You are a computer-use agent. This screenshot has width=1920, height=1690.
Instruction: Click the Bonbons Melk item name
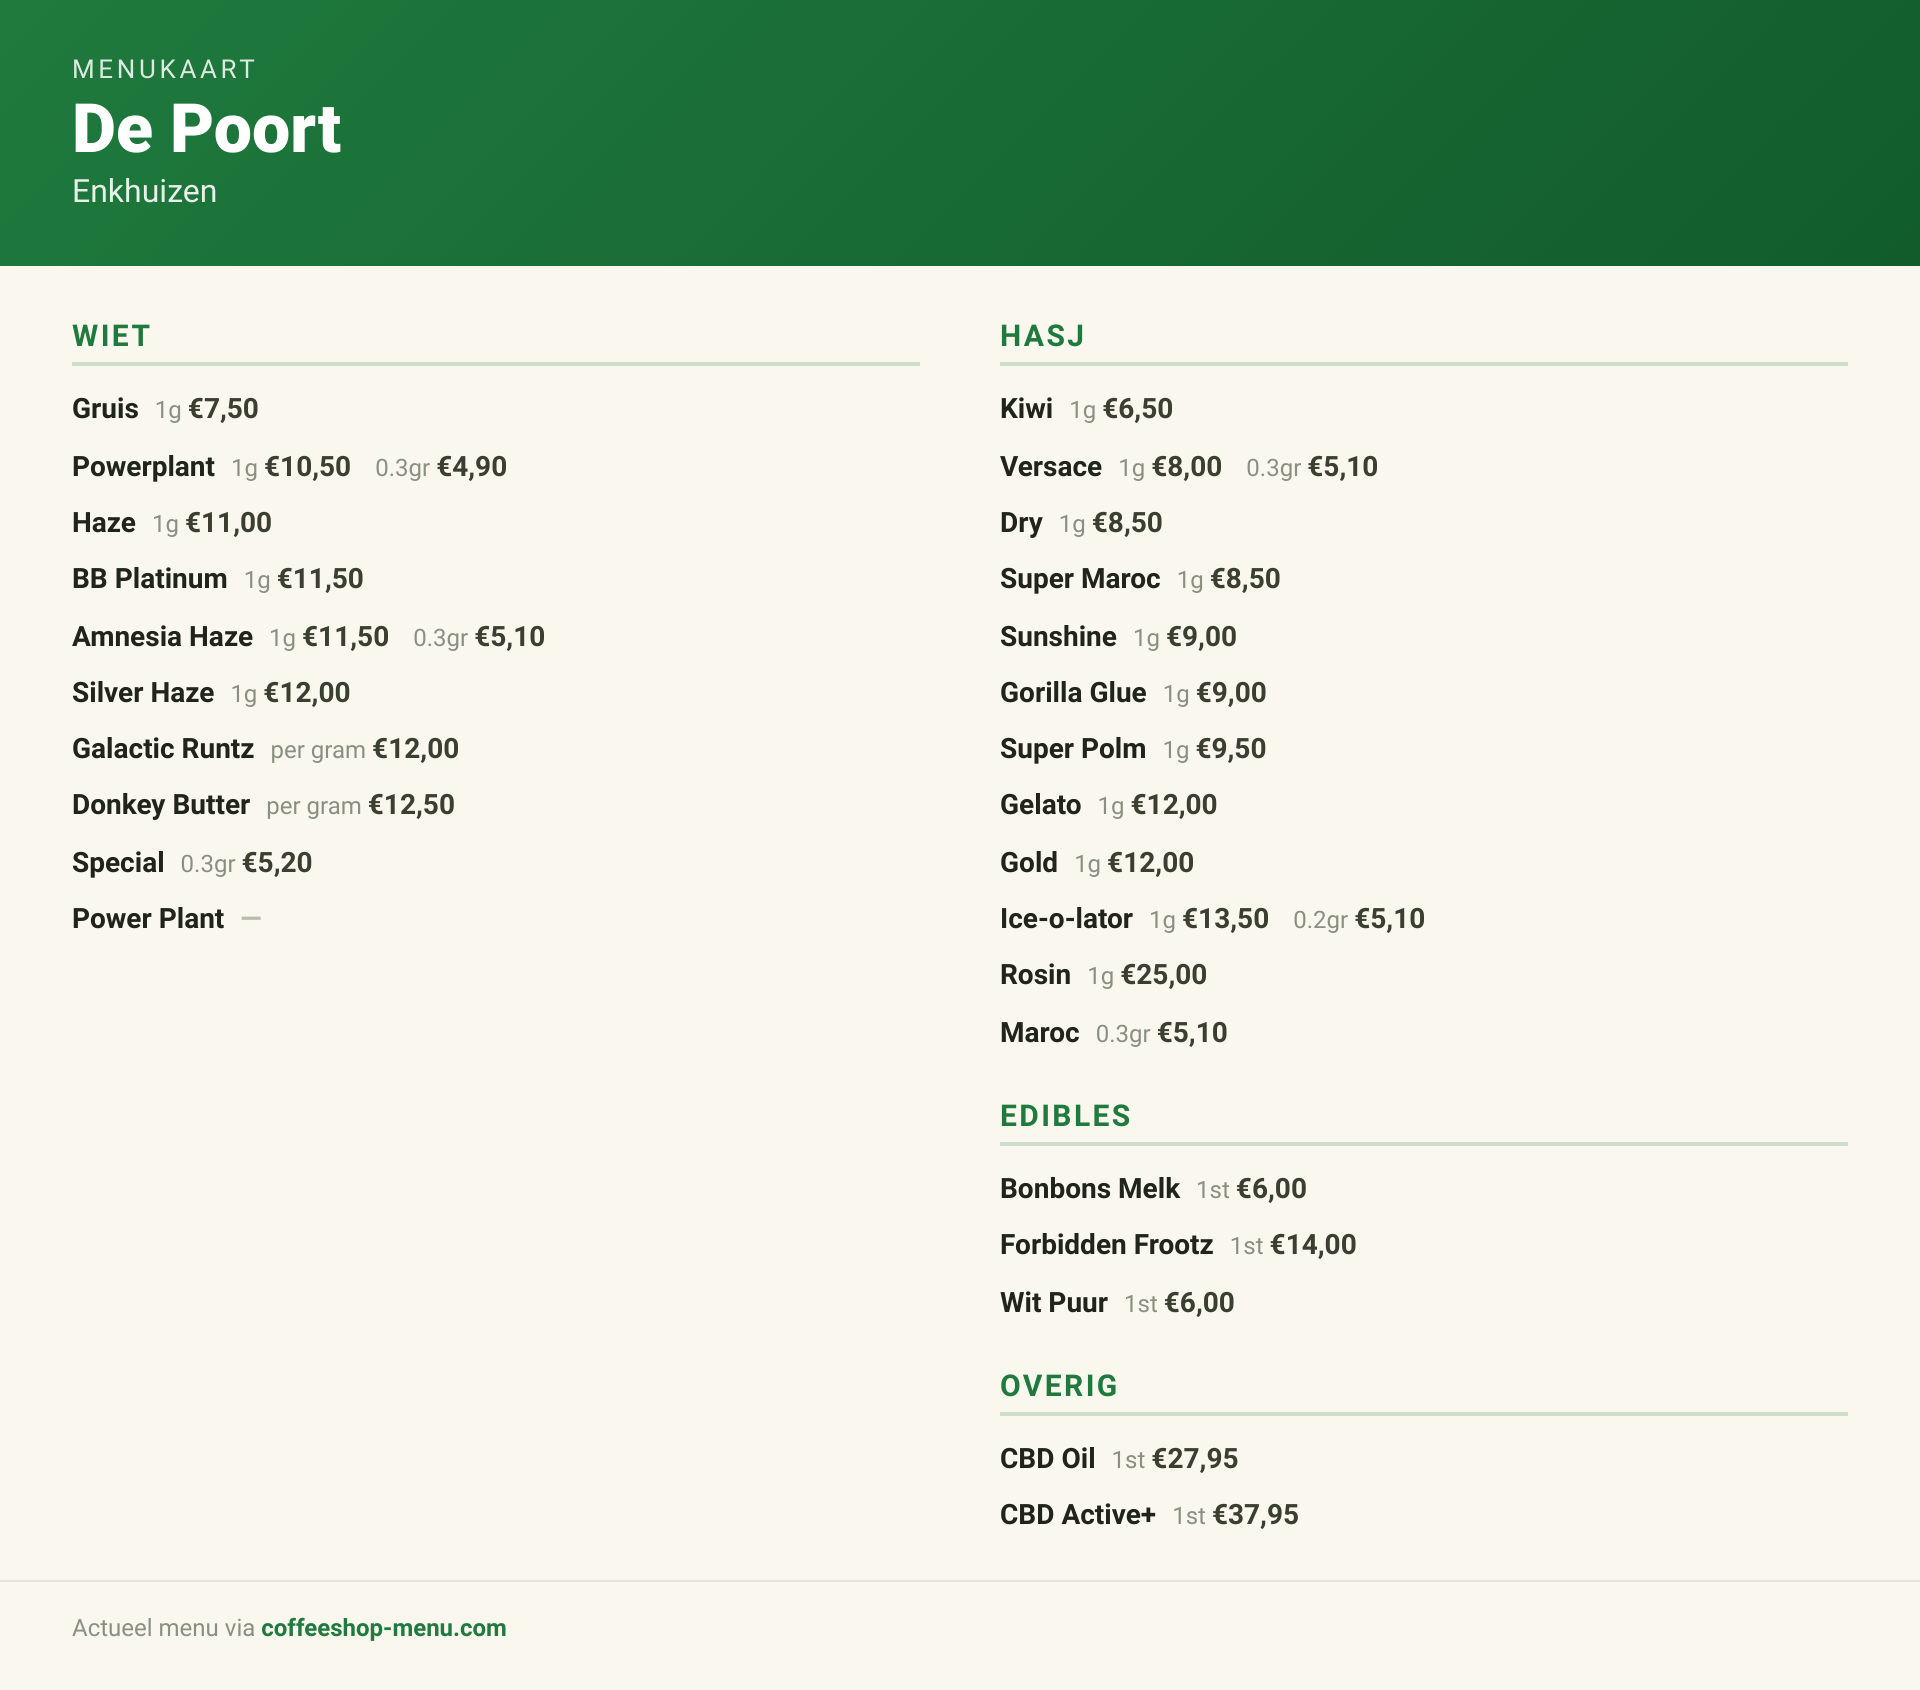1090,1189
